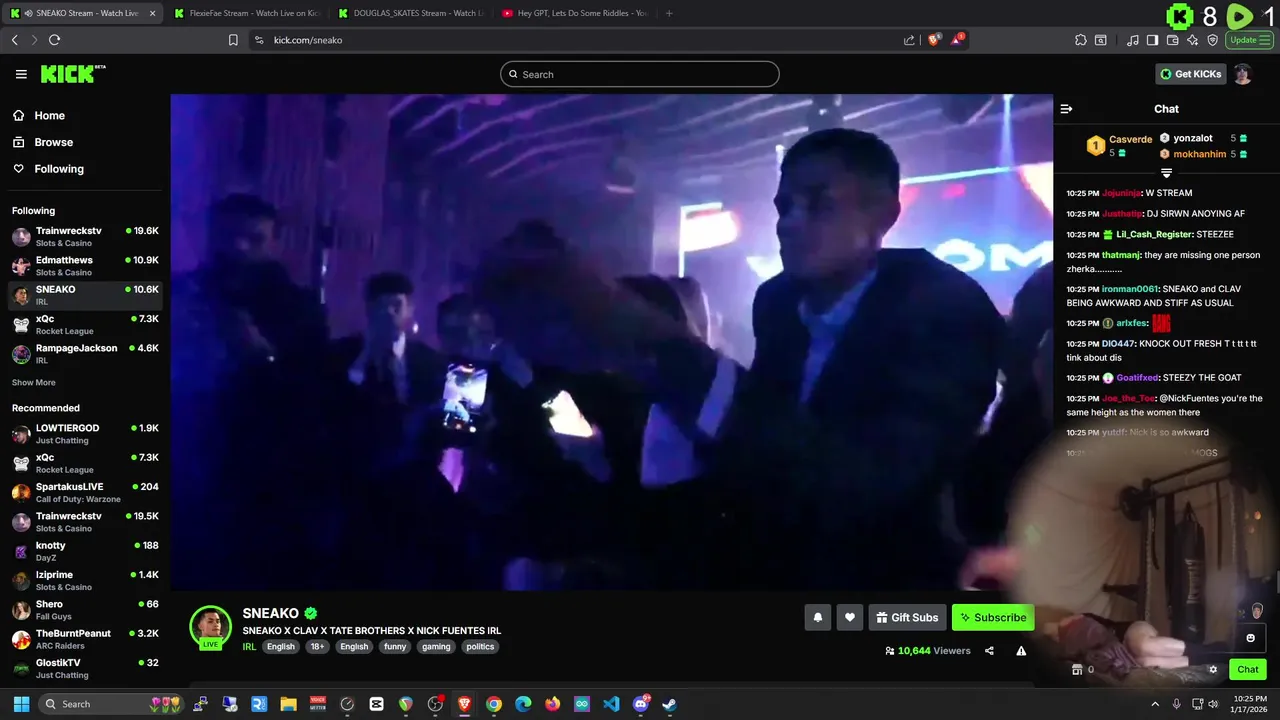Open the Brave Rewards triangle icon
Image resolution: width=1280 pixels, height=720 pixels.
click(x=958, y=40)
